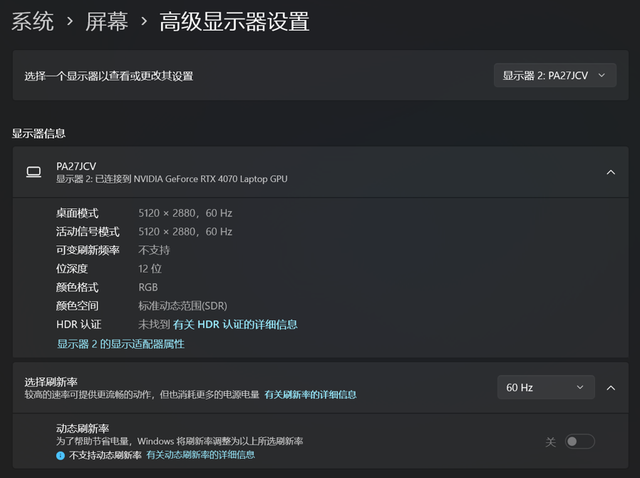Click the 动态刷新率 heading

(x=82, y=429)
